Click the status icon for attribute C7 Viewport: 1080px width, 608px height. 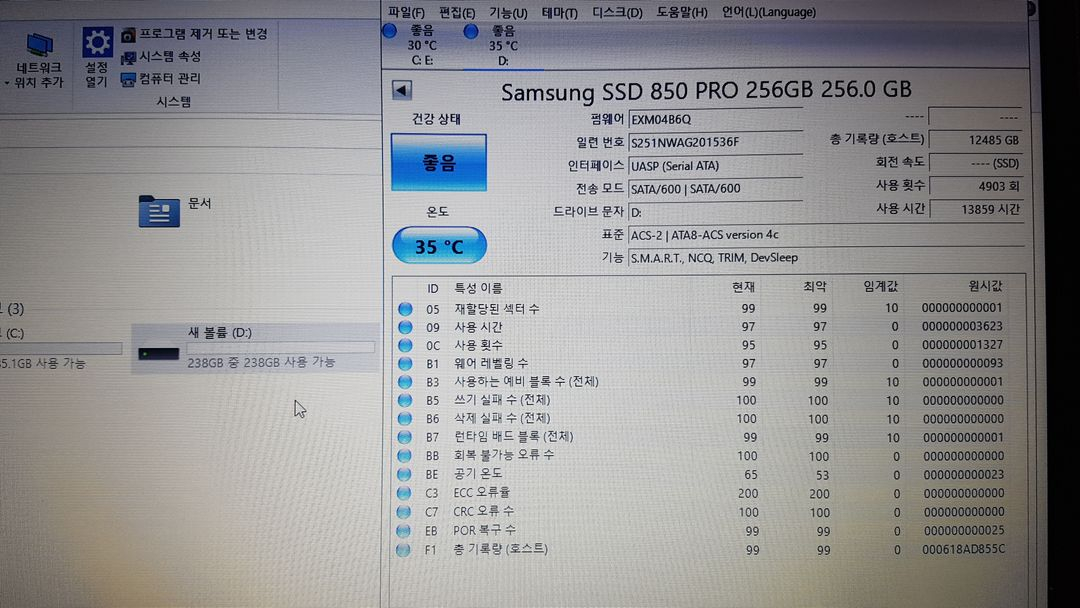(404, 512)
